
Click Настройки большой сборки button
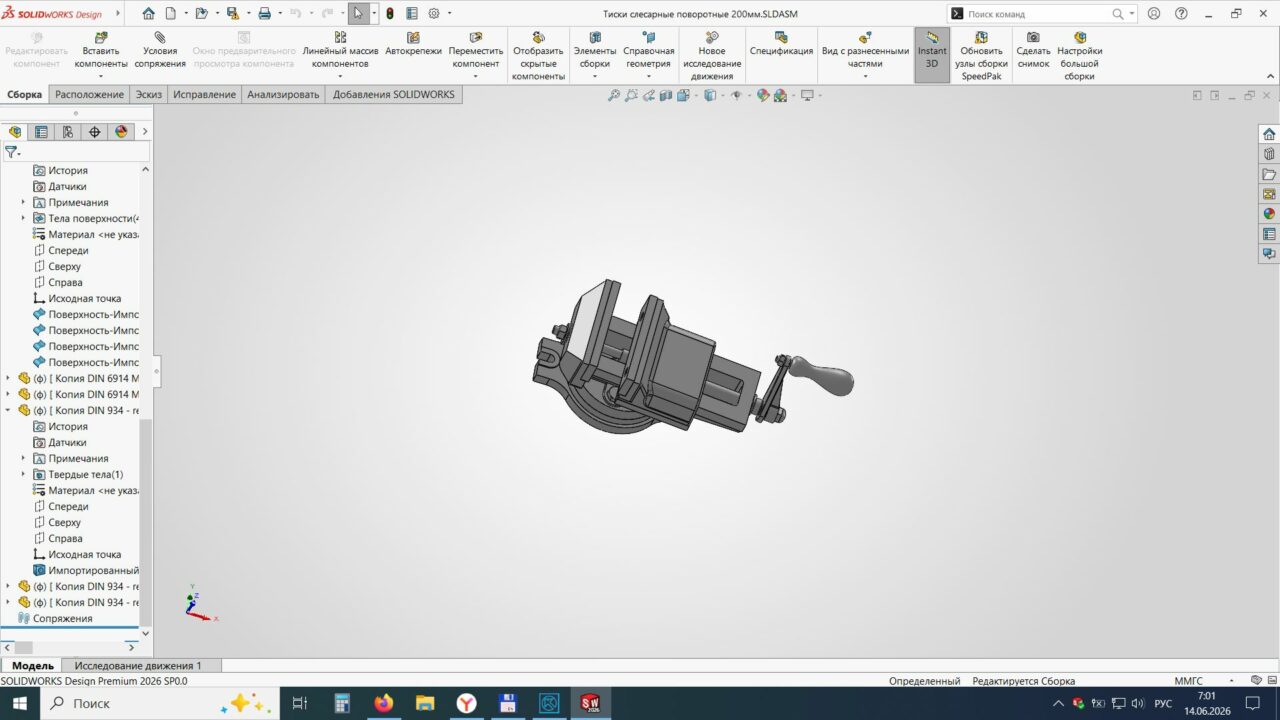click(1080, 56)
